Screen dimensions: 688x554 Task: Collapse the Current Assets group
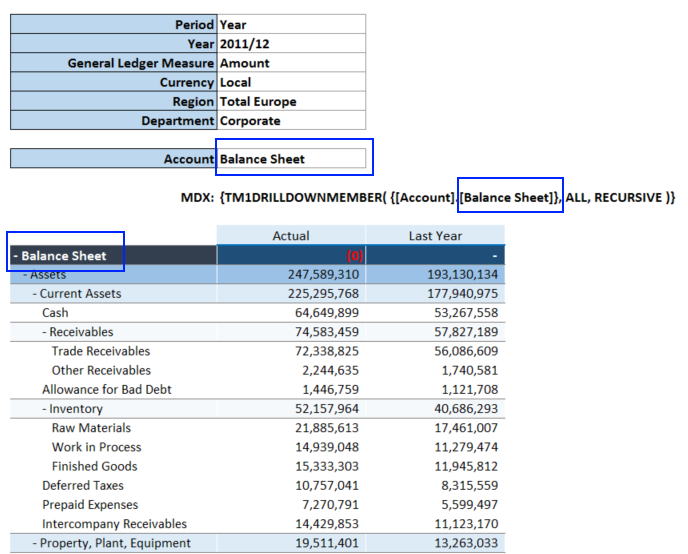pos(35,294)
